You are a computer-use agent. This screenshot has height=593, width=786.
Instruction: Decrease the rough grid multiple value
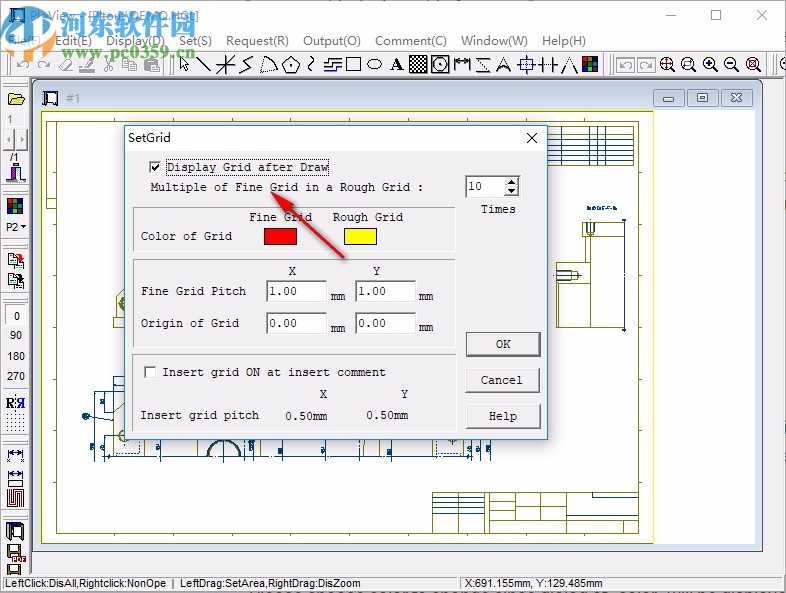click(511, 191)
